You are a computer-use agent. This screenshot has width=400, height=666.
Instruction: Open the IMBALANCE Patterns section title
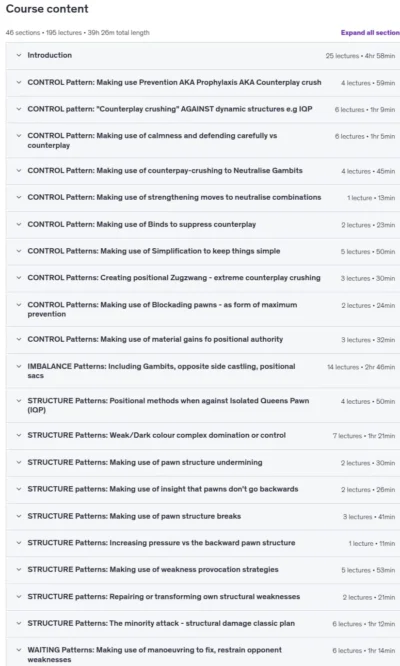[161, 371]
